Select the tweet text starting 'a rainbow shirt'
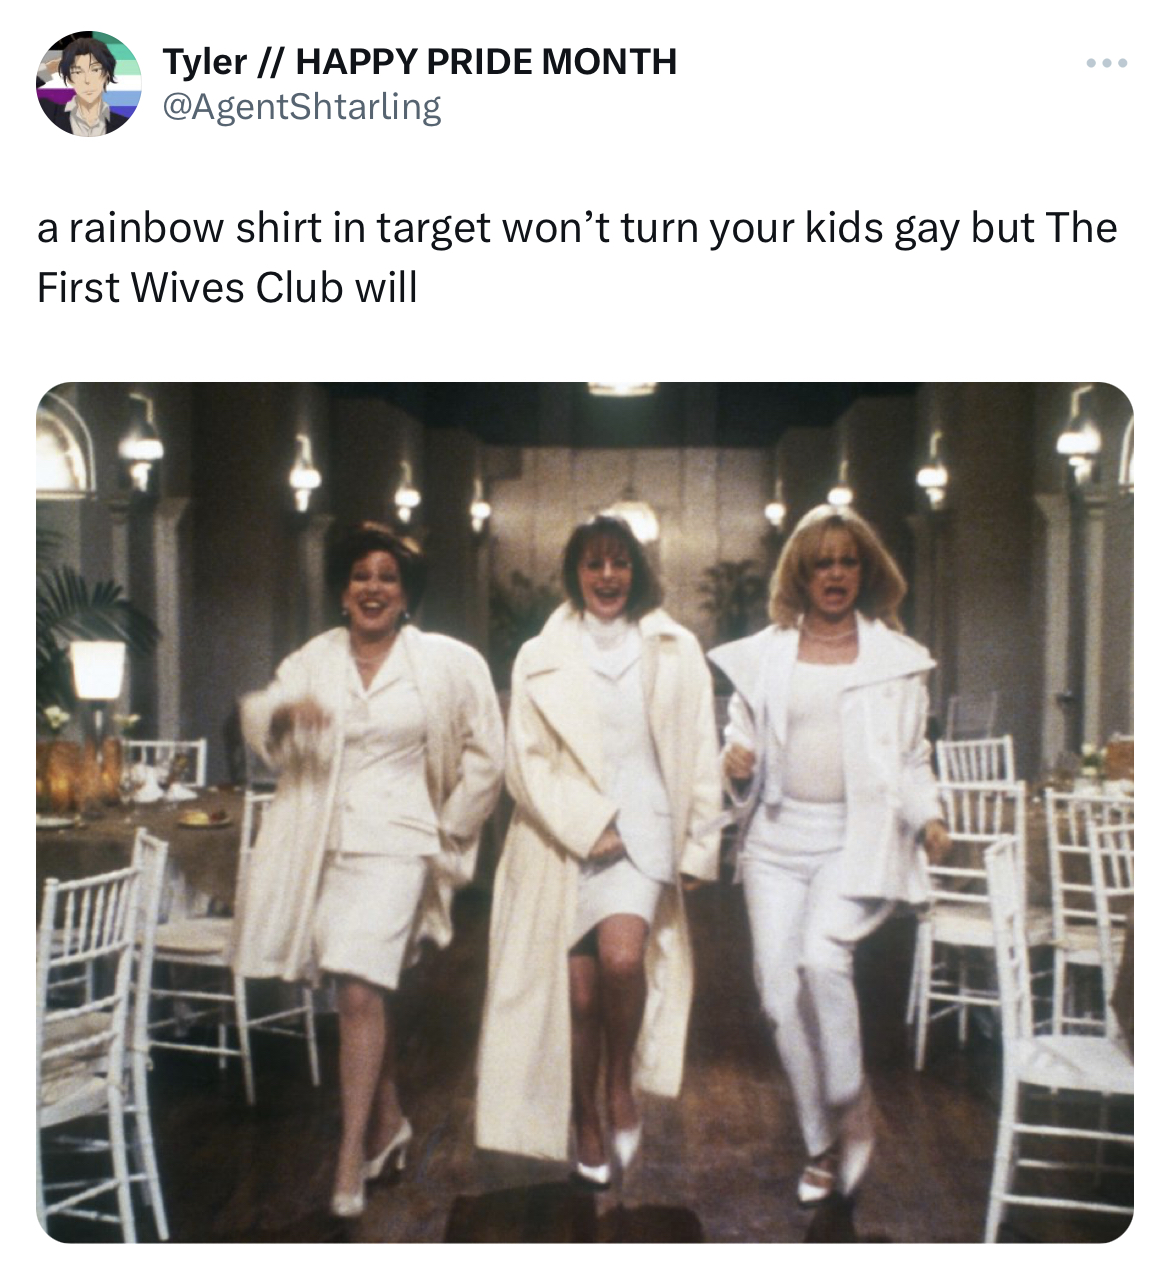 click(576, 257)
